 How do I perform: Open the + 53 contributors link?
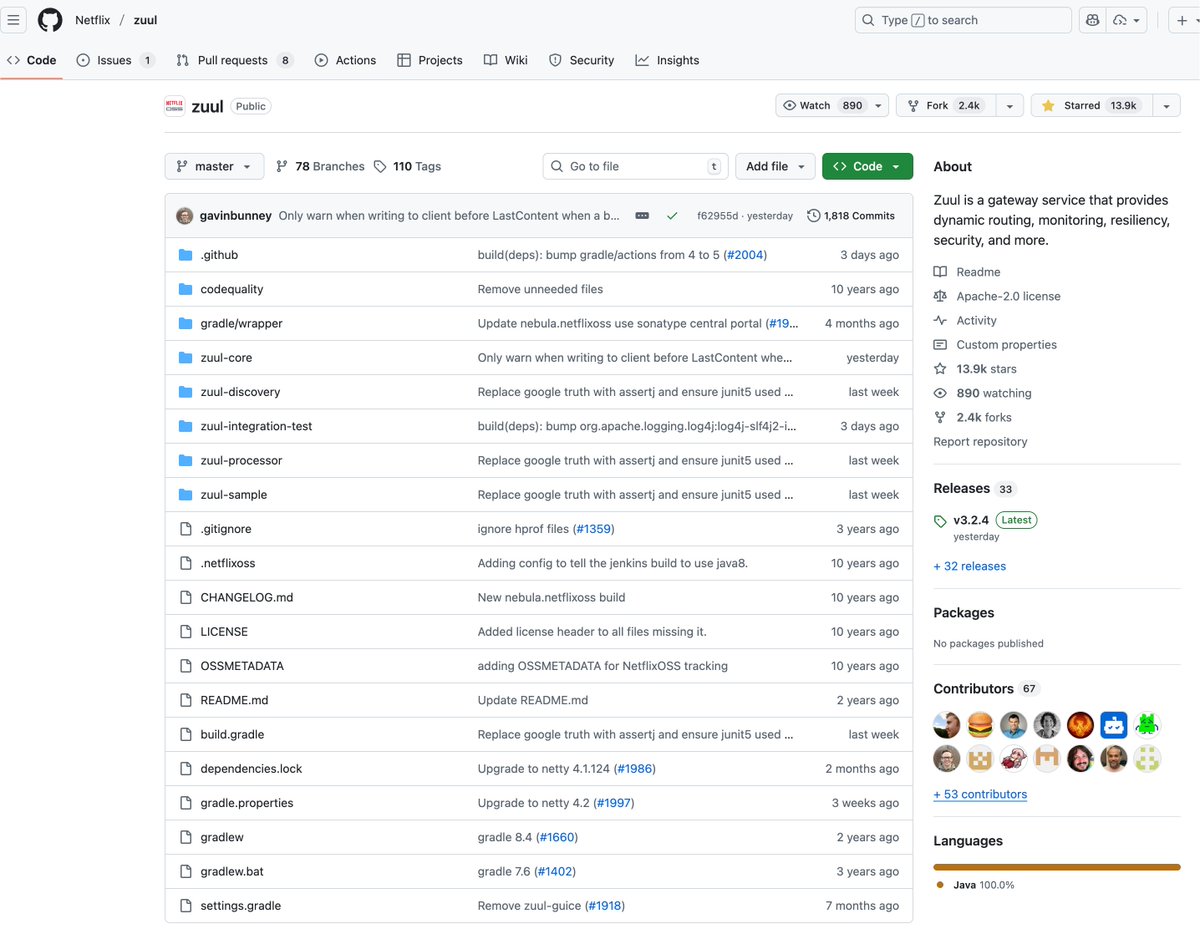[980, 794]
